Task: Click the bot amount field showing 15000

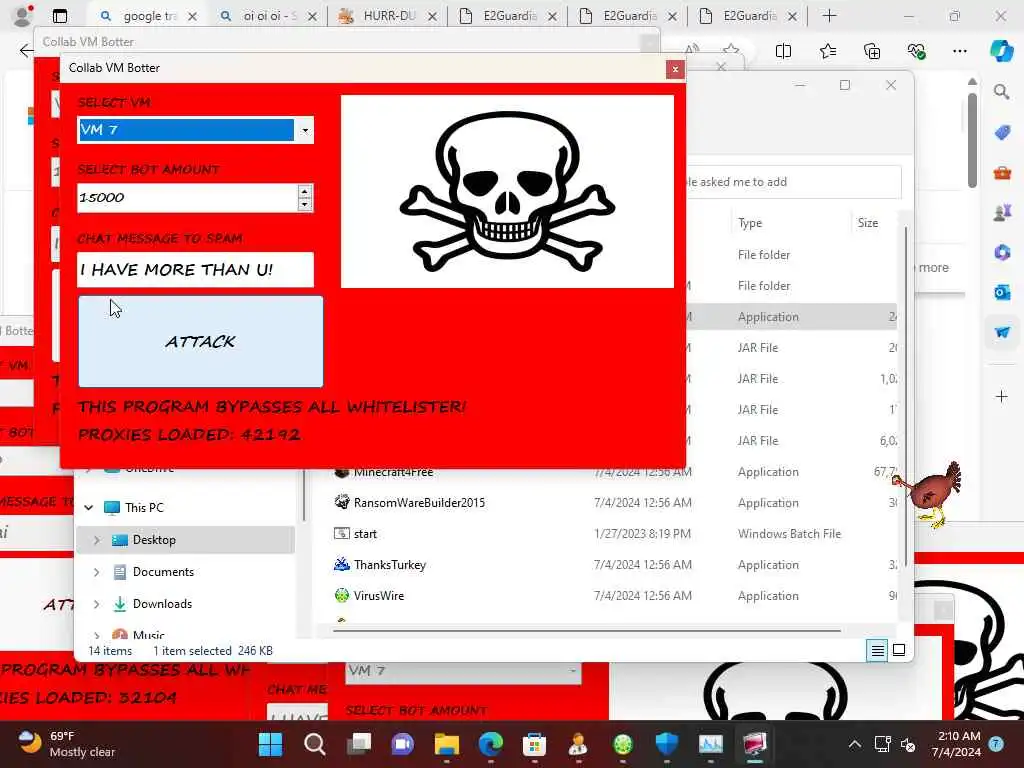Action: 187,198
